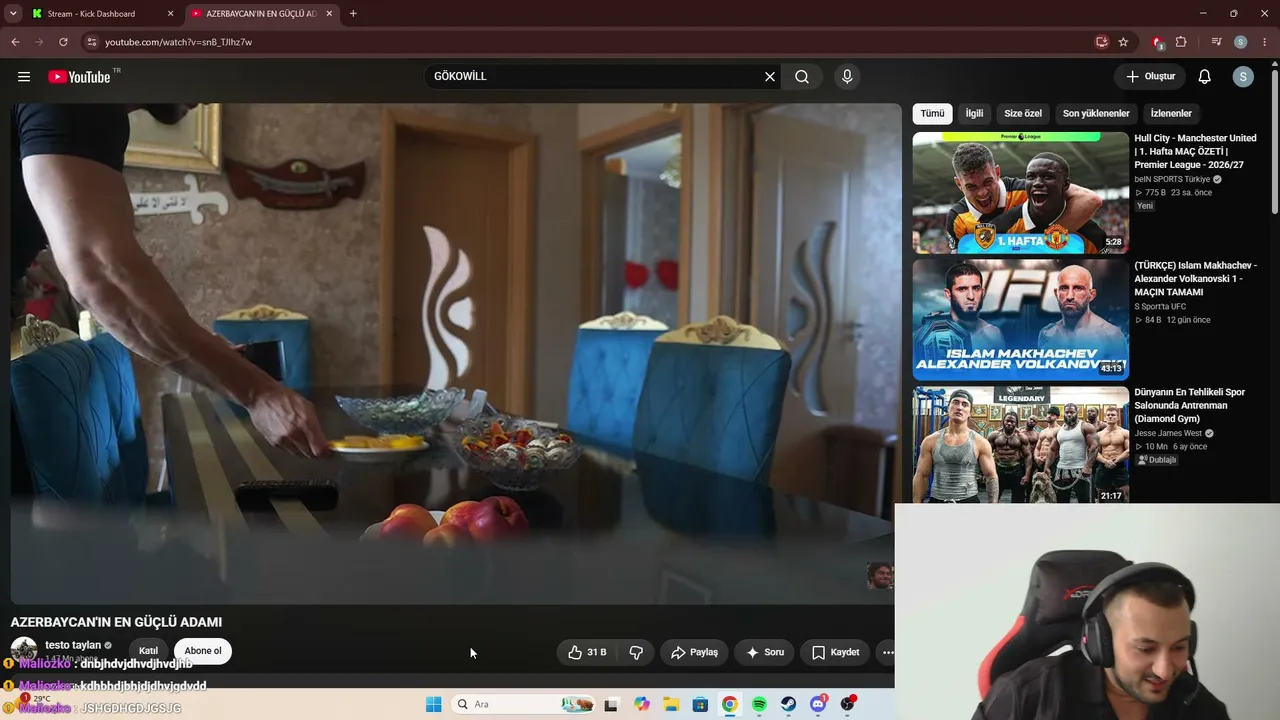Open Windows Start menu

click(x=433, y=704)
